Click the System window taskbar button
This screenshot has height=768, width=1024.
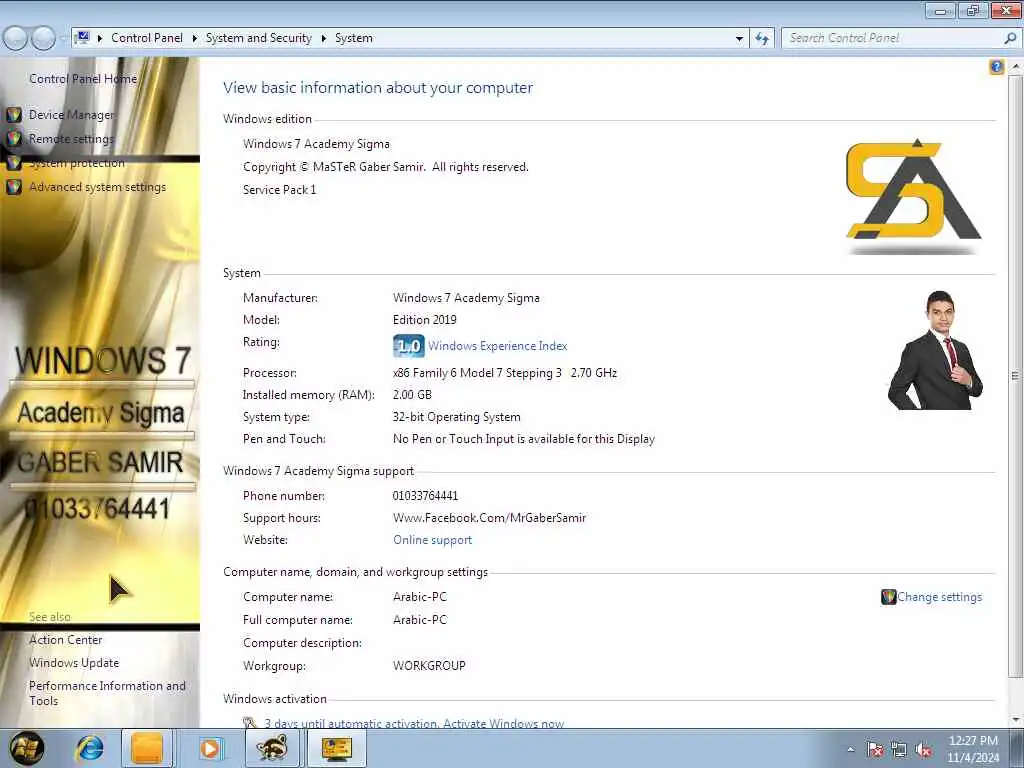(x=336, y=748)
